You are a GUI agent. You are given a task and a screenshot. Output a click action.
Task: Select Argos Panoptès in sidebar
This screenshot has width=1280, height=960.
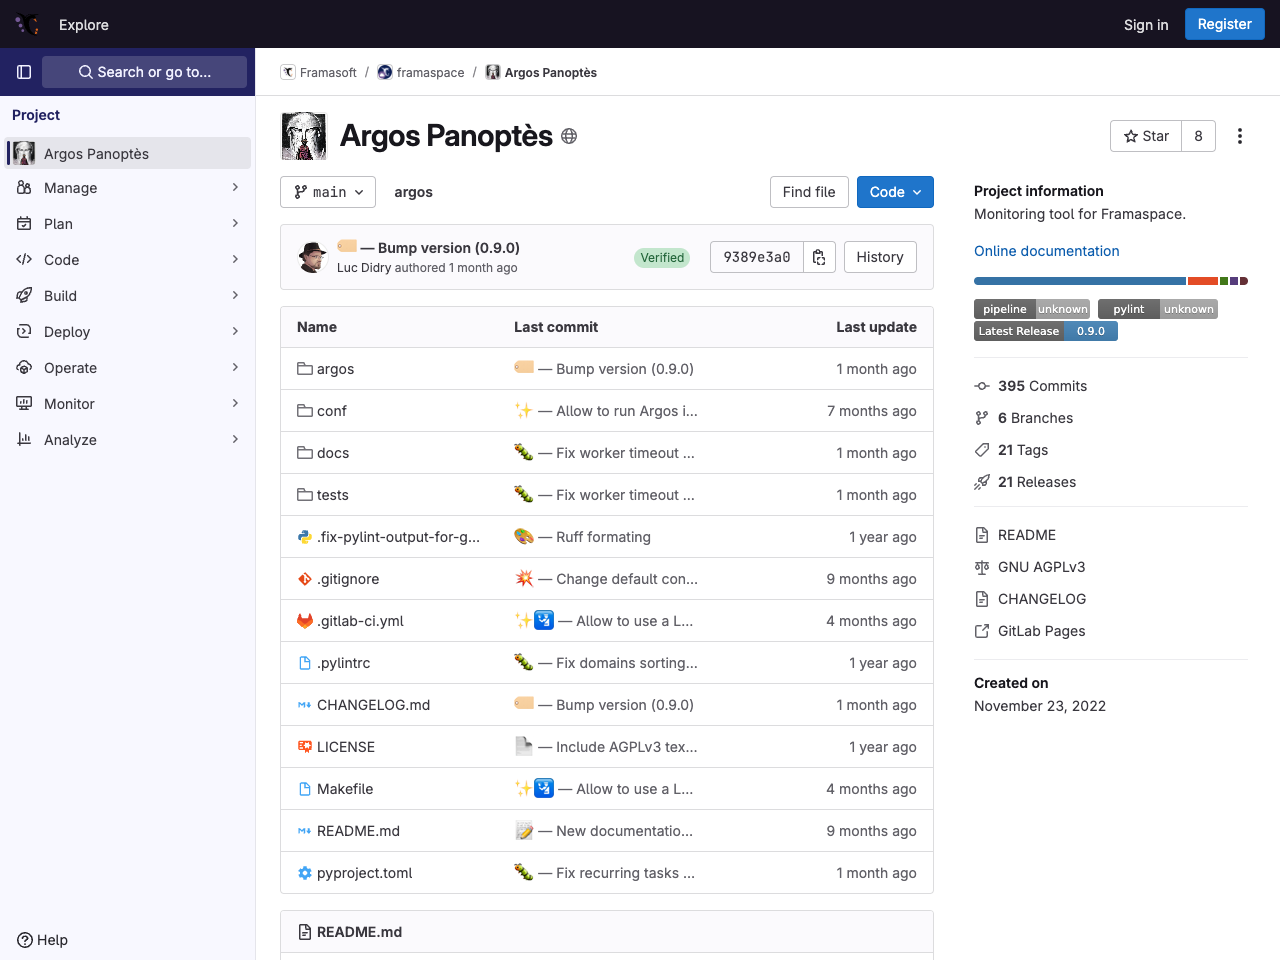coord(127,153)
